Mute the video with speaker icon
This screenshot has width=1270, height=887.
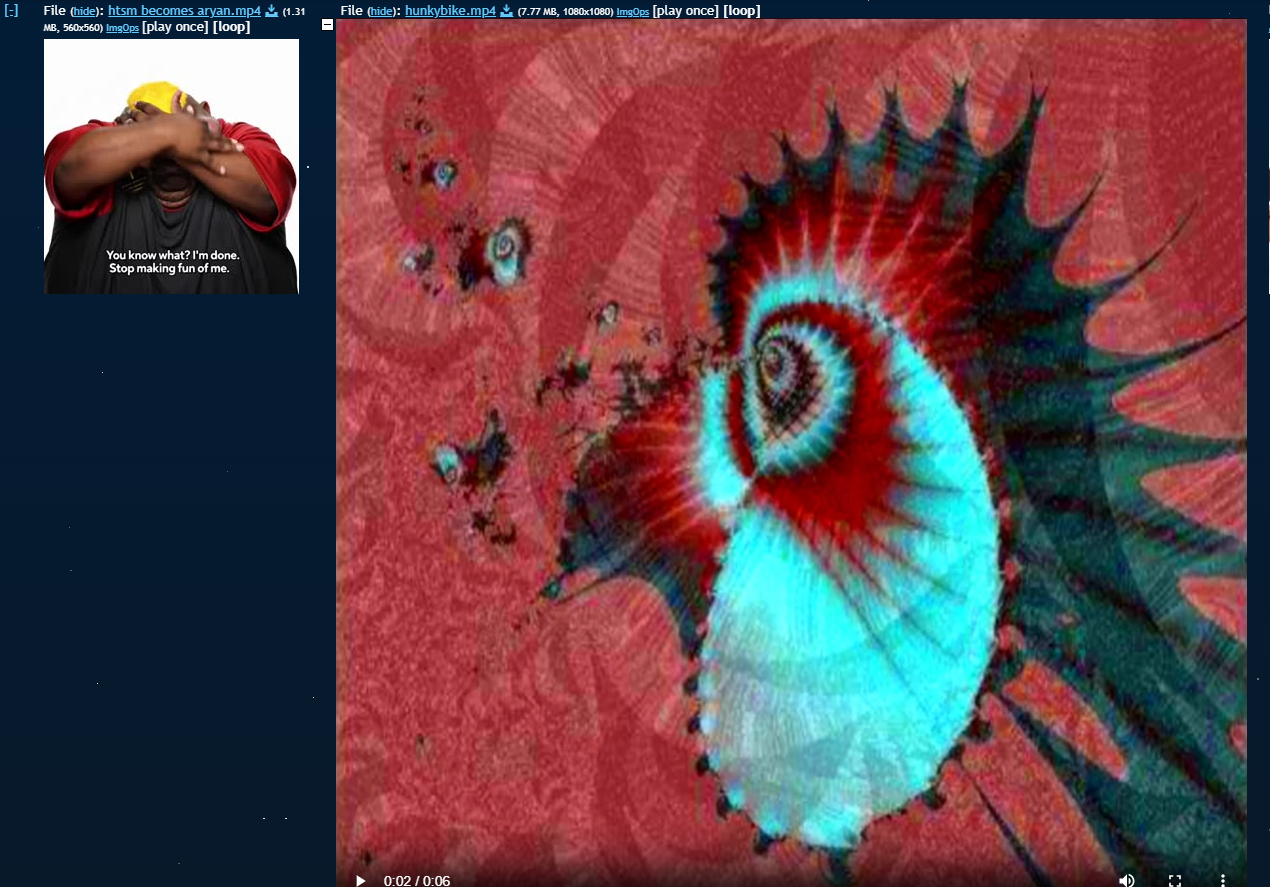point(1127,880)
